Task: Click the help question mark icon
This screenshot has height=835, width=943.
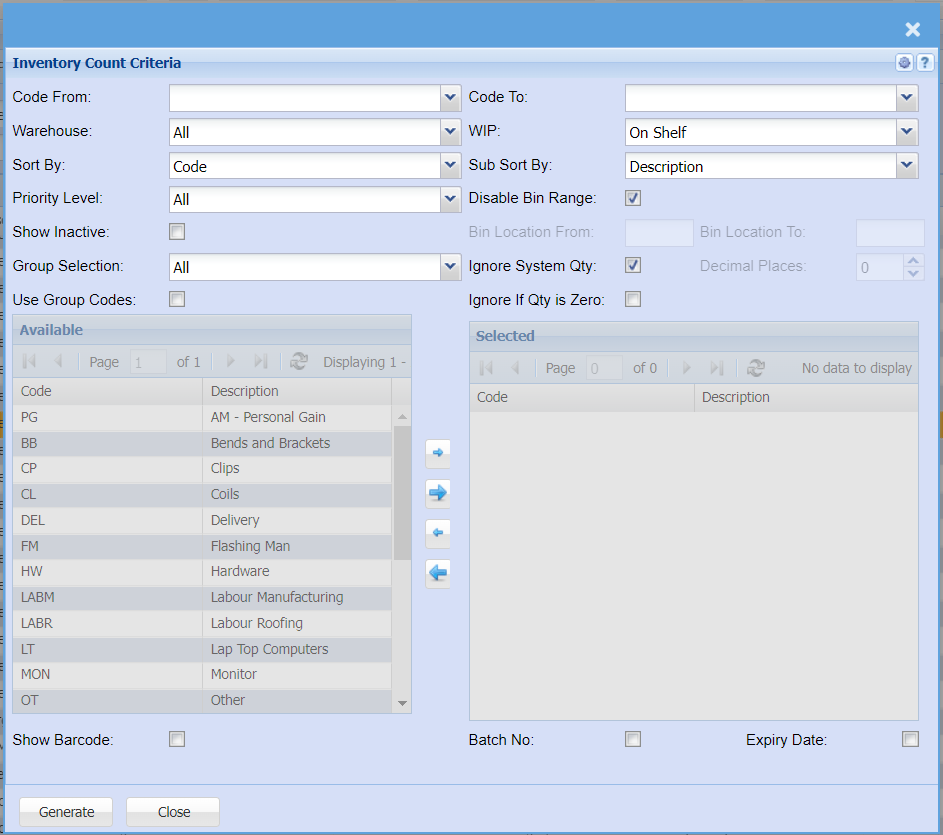Action: (925, 63)
